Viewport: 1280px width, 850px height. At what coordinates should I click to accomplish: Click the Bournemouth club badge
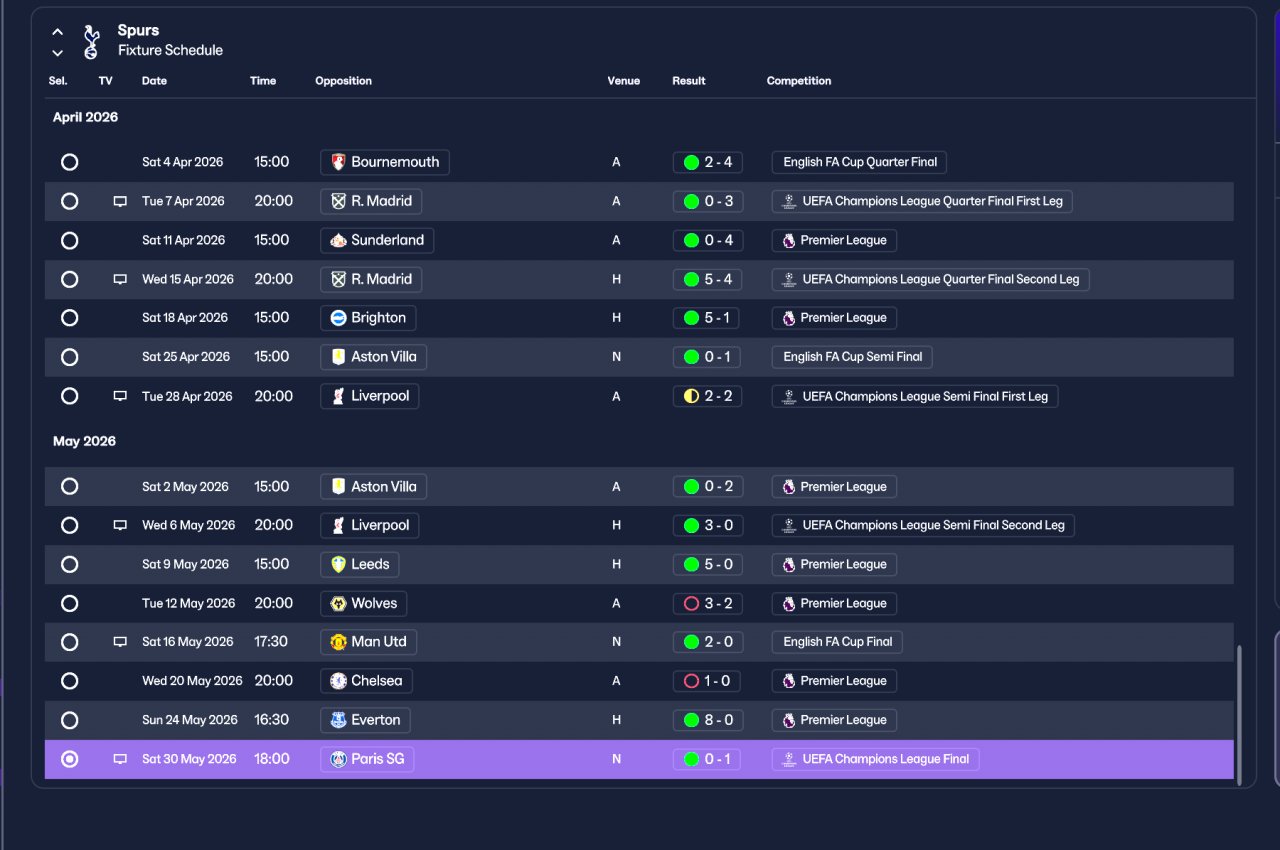click(x=338, y=162)
